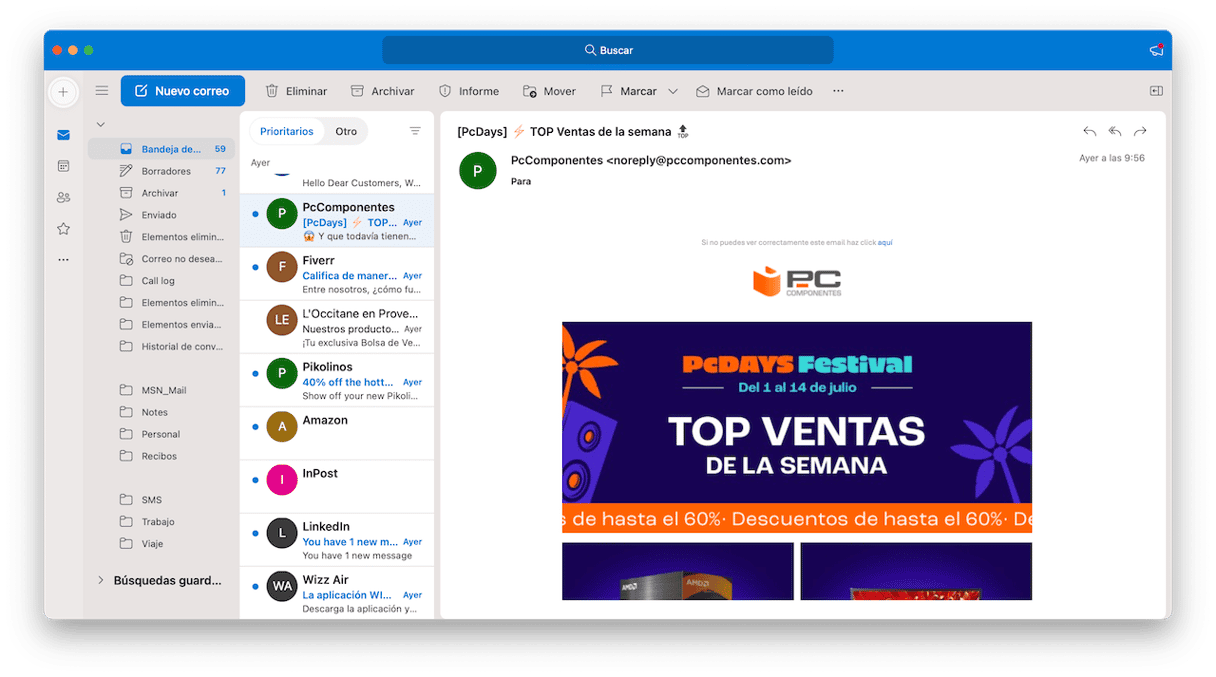This screenshot has width=1216, height=677.
Task: Open the Correo no deseado folder
Action: [161, 259]
